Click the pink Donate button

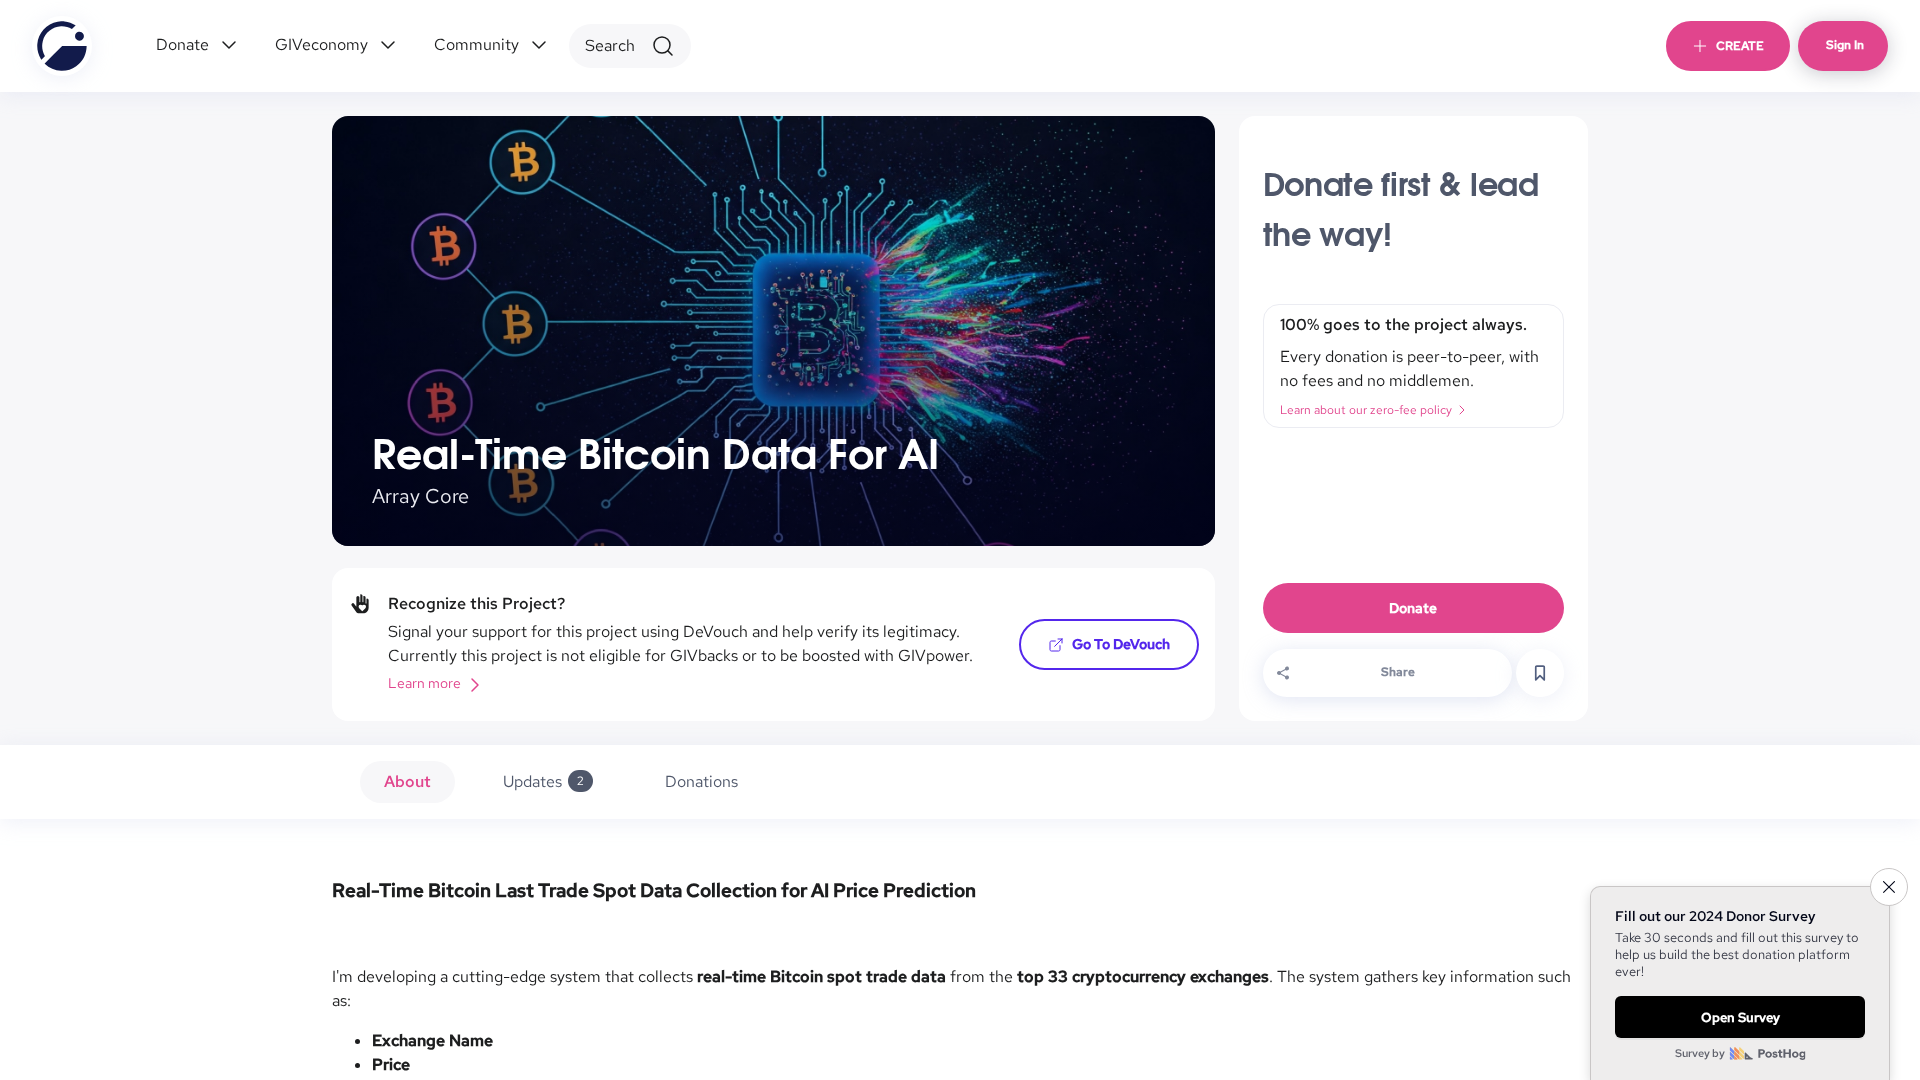coord(1413,608)
